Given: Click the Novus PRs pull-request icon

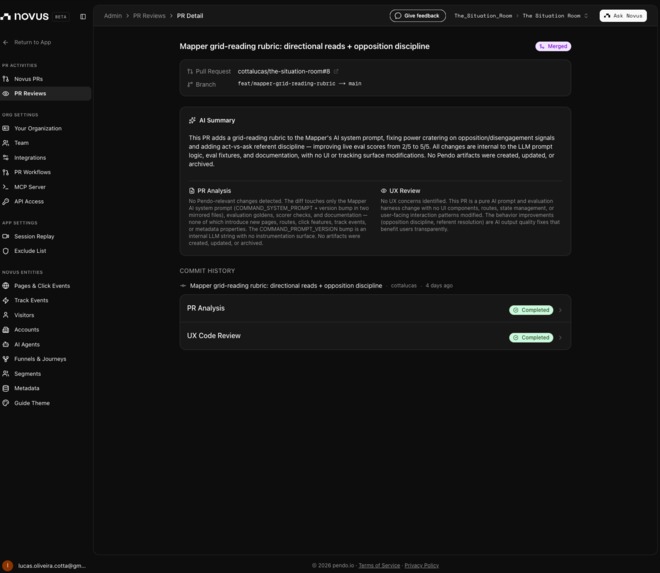Looking at the screenshot, I should (5, 79).
